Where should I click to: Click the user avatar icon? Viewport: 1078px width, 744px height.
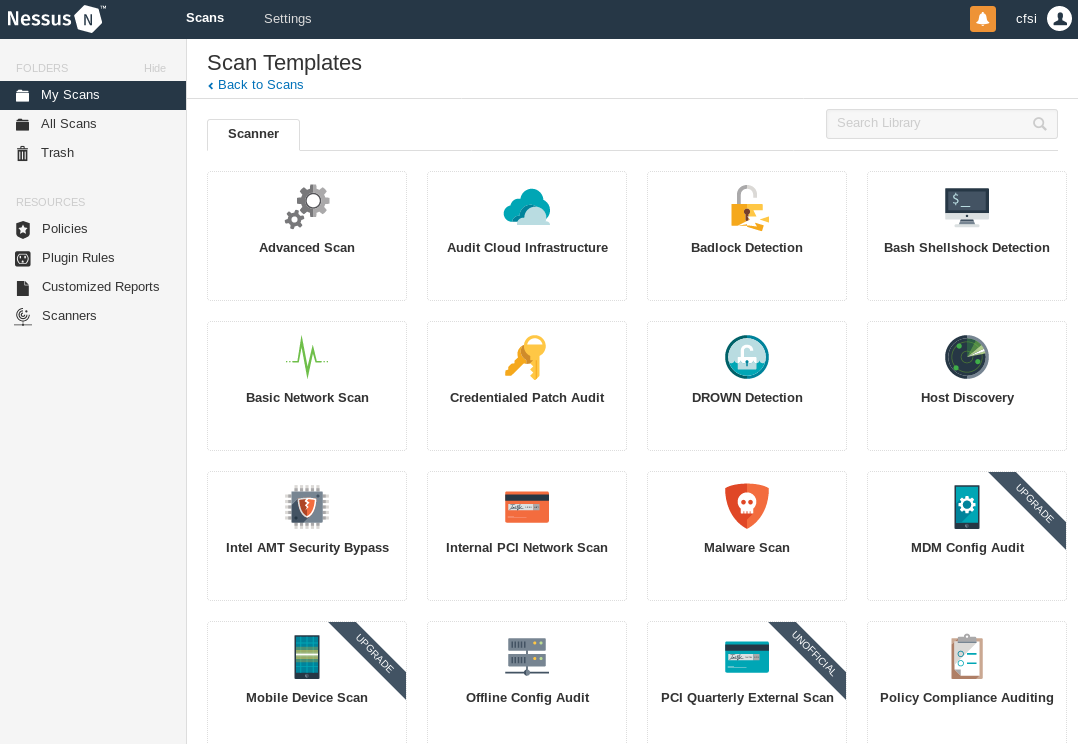pos(1059,19)
